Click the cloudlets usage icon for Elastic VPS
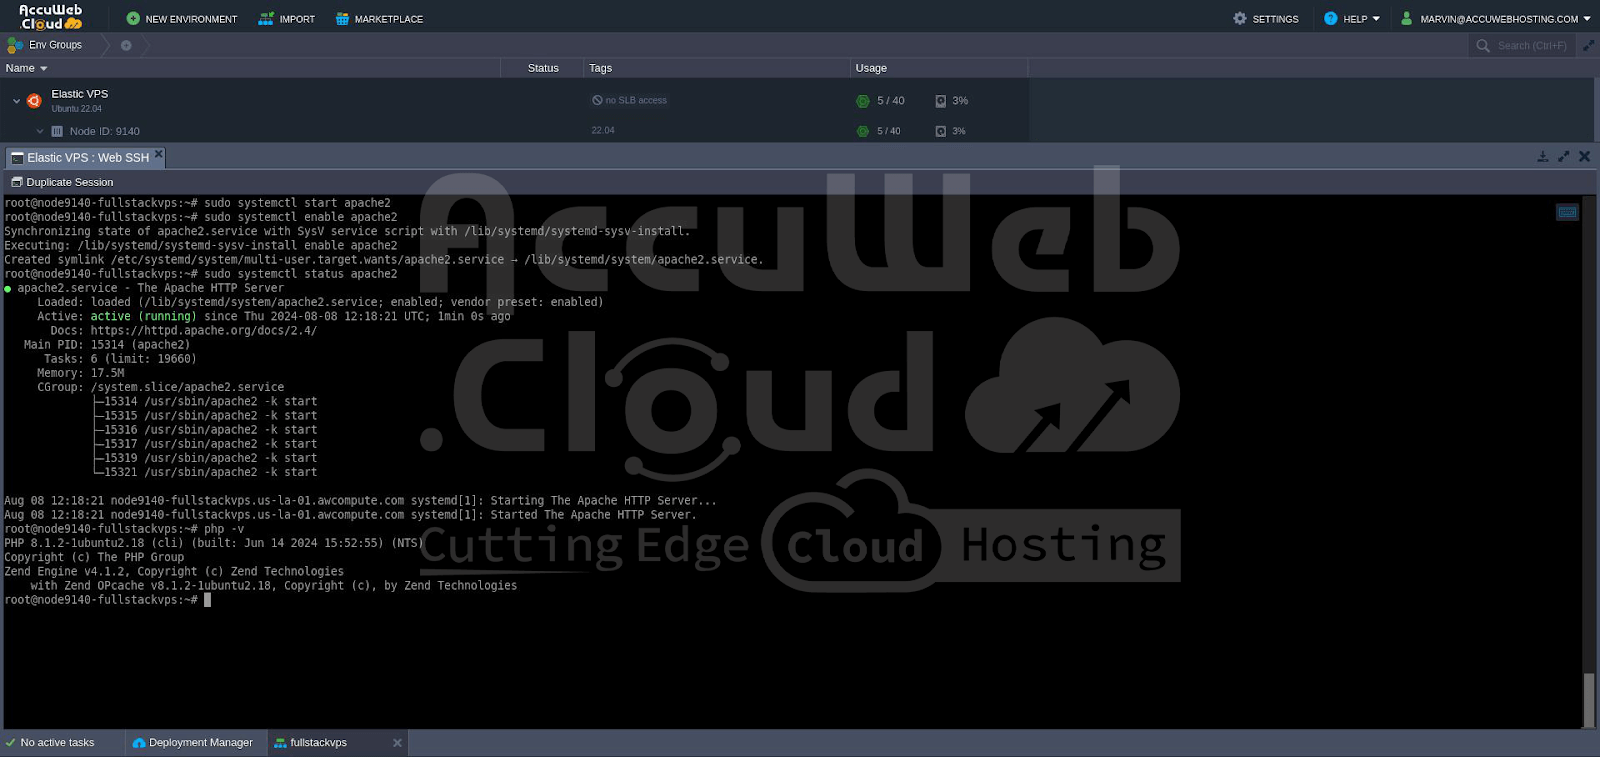 [x=863, y=101]
